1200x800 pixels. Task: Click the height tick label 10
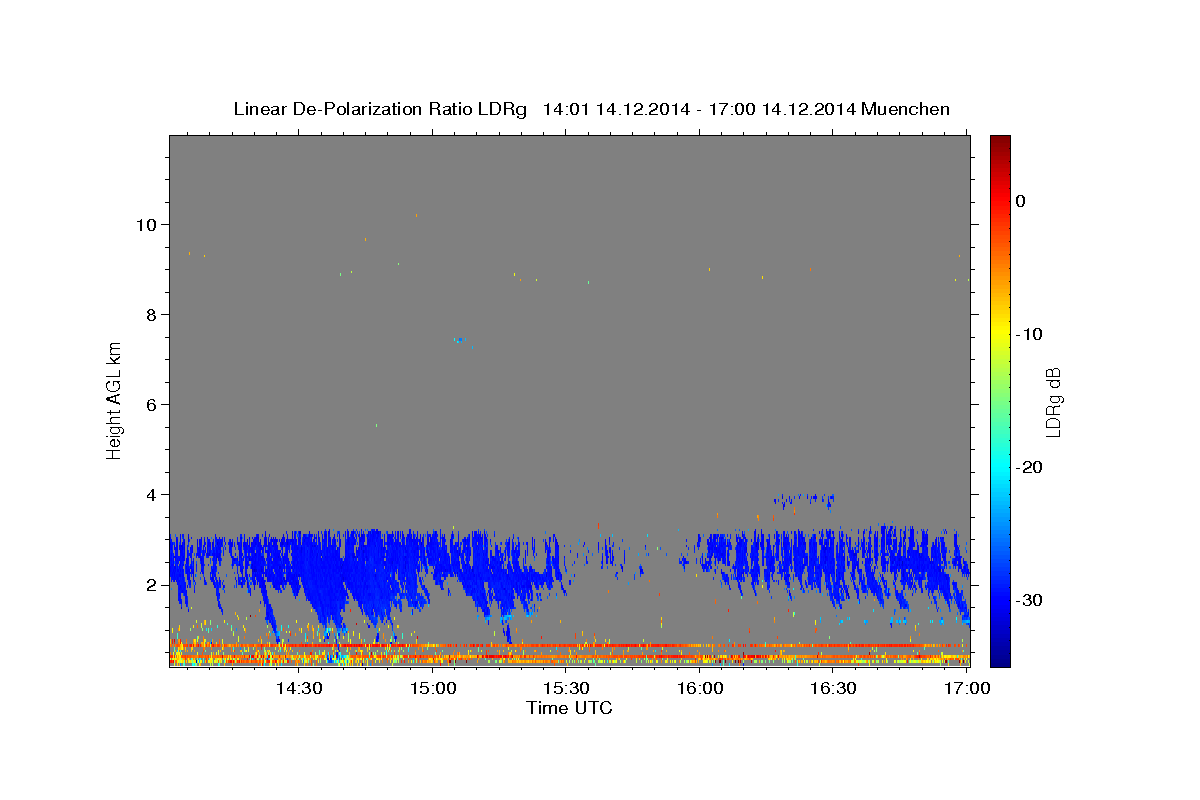click(x=148, y=224)
